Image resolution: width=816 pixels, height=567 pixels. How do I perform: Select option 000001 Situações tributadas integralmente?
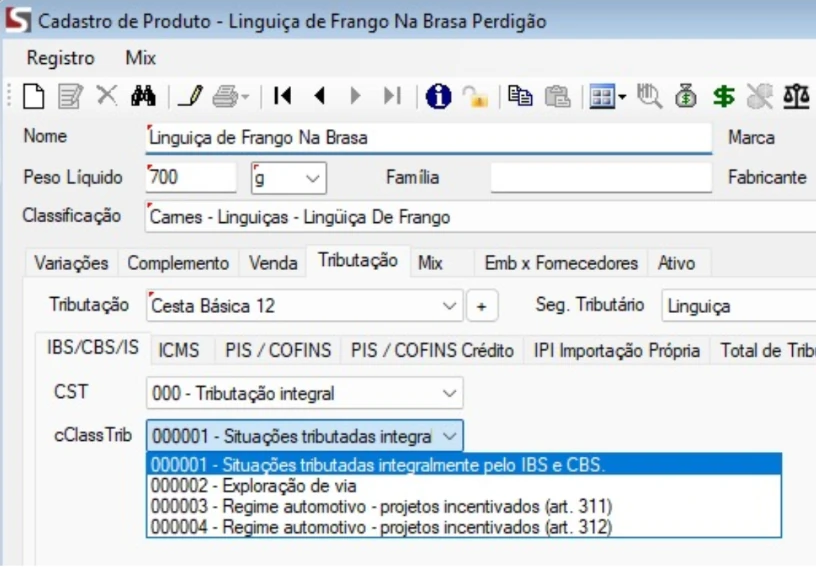coord(464,465)
